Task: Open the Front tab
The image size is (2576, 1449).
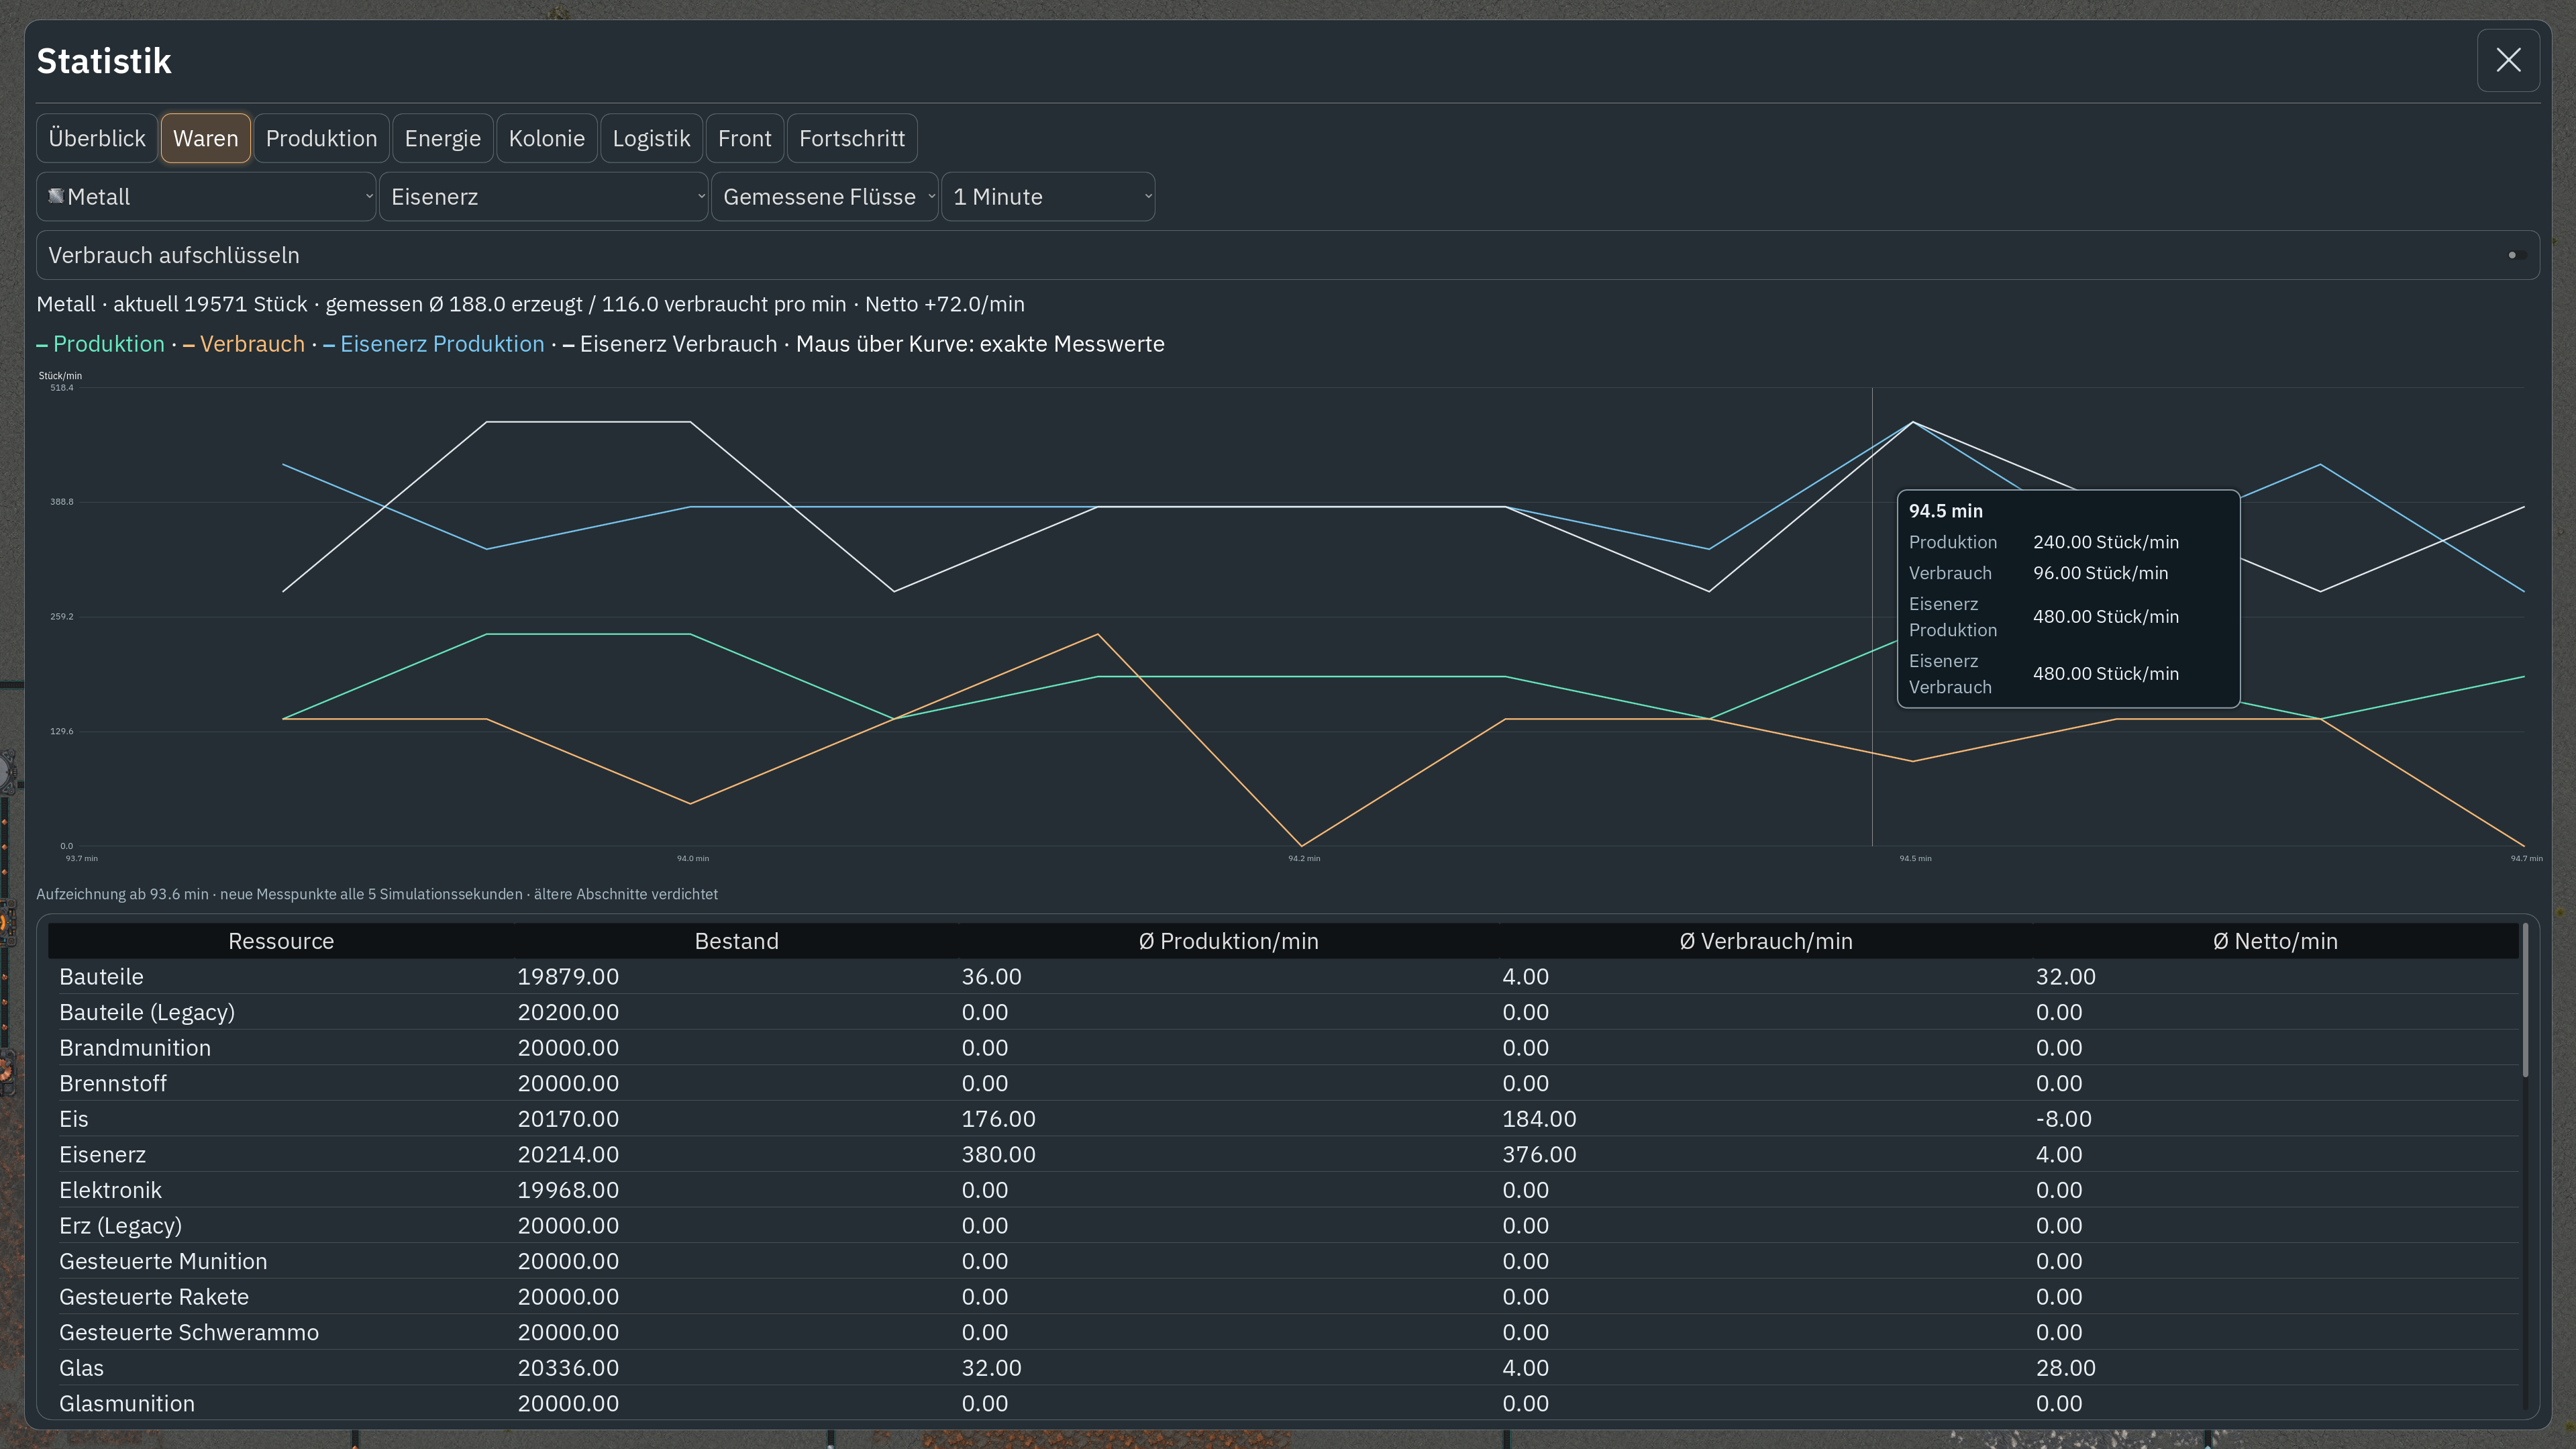Action: pyautogui.click(x=744, y=138)
